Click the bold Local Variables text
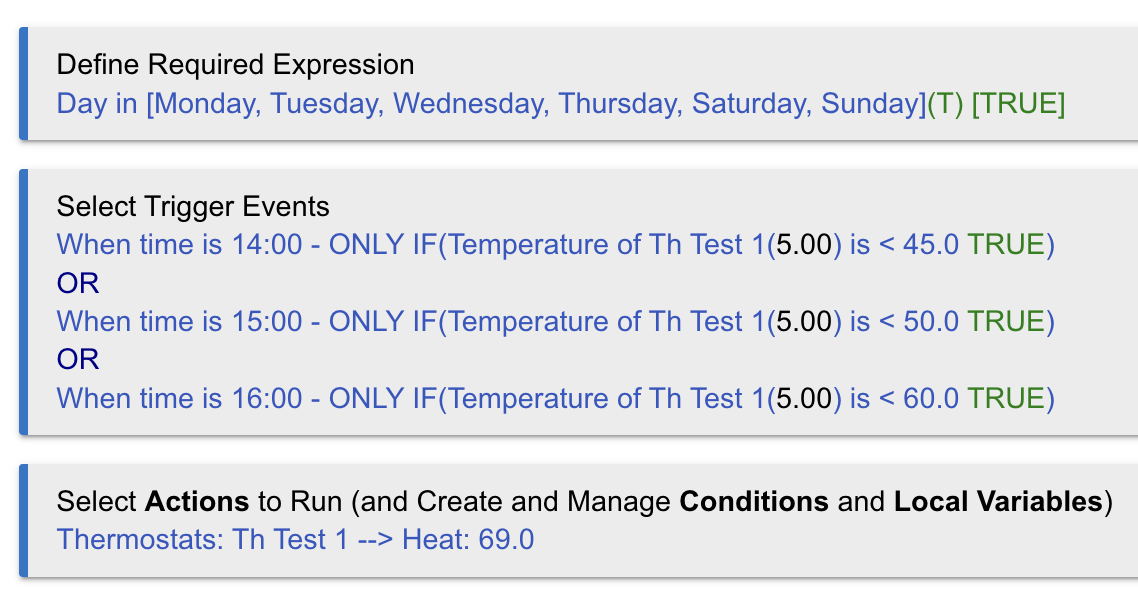The width and height of the screenshot is (1138, 596). click(x=997, y=502)
